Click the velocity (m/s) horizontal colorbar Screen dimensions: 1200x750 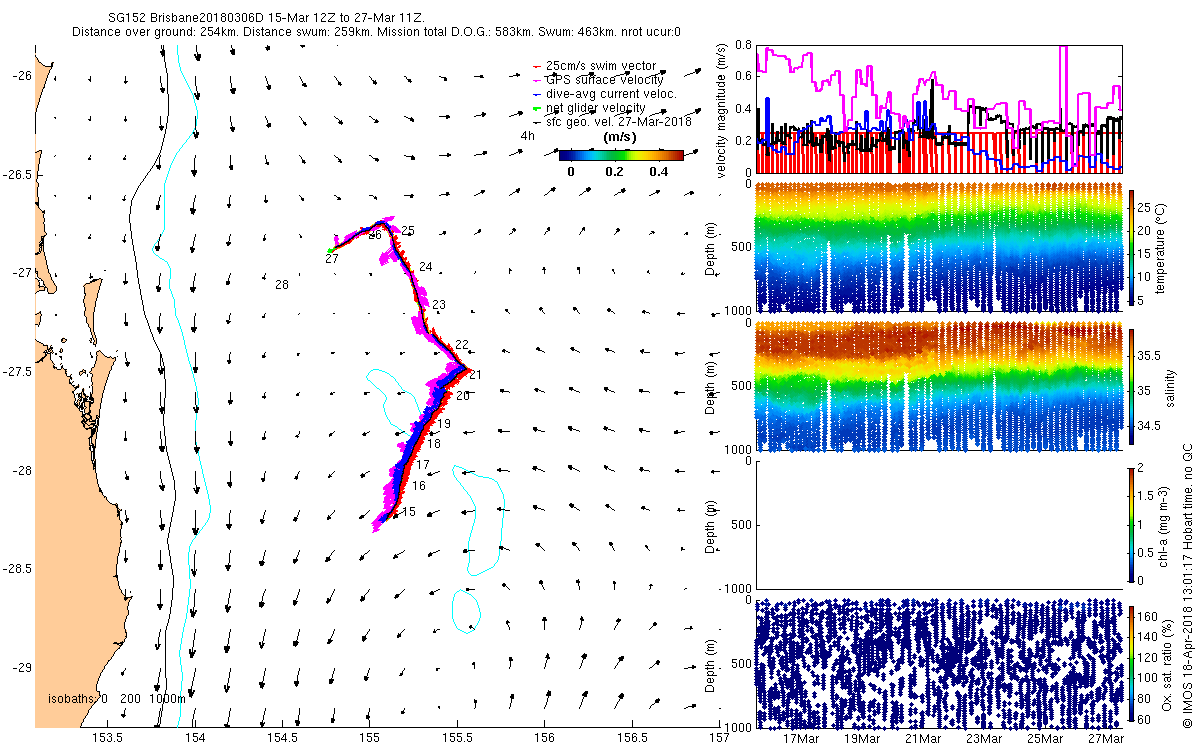pyautogui.click(x=621, y=155)
